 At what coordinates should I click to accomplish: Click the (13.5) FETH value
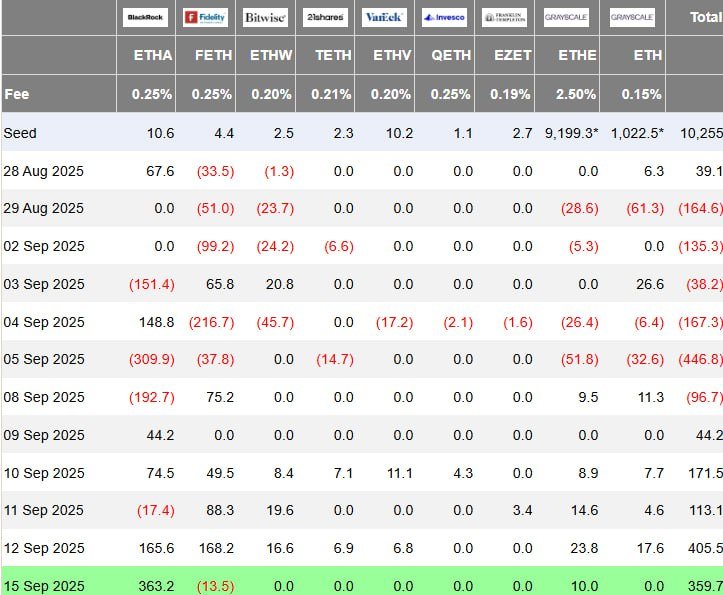(216, 586)
